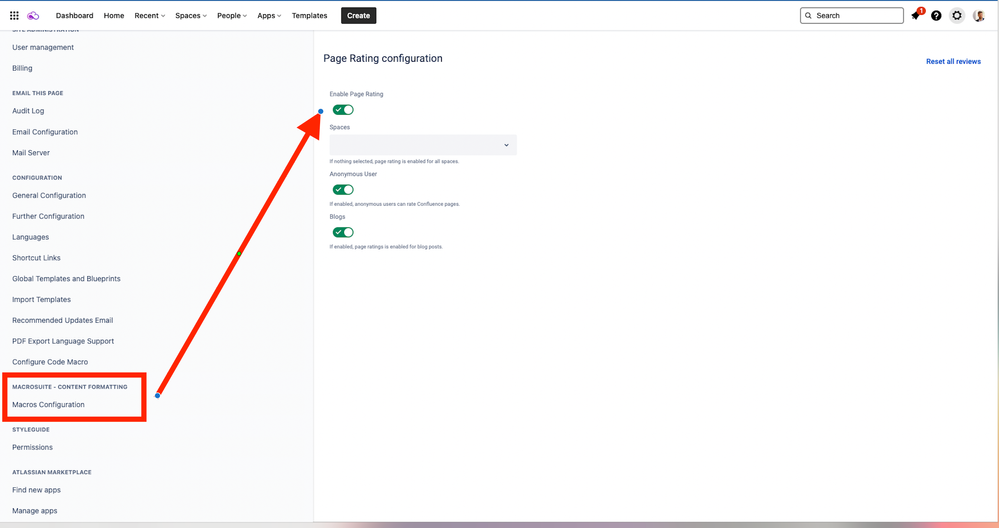Expand the Recent menu
The height and width of the screenshot is (528, 999).
pos(150,15)
